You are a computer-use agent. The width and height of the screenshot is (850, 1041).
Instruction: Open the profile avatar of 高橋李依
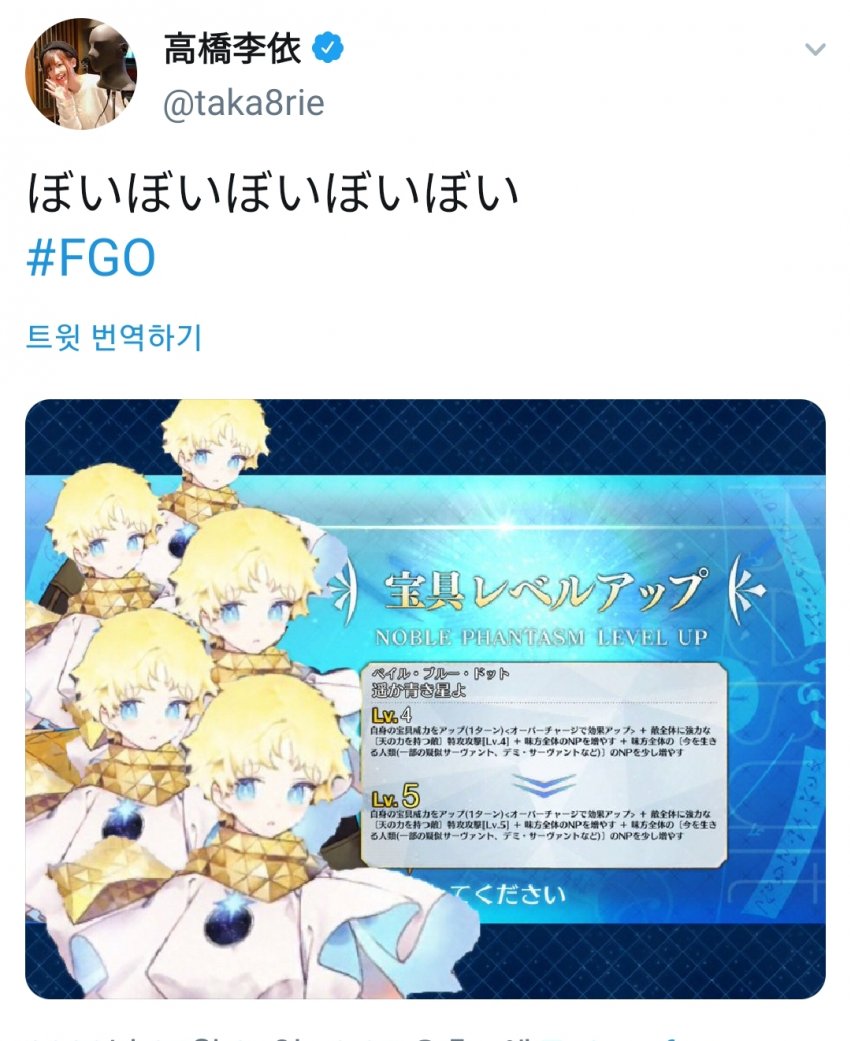tap(81, 74)
